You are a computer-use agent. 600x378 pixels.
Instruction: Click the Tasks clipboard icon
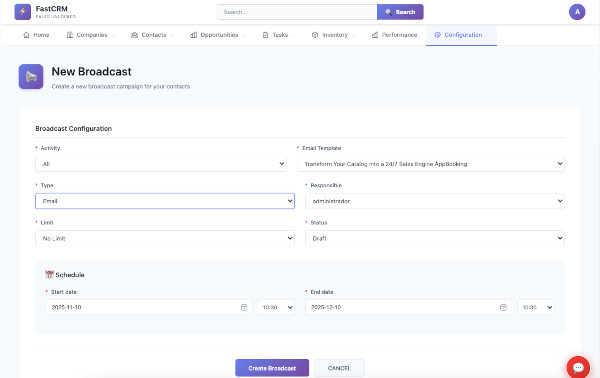(266, 35)
